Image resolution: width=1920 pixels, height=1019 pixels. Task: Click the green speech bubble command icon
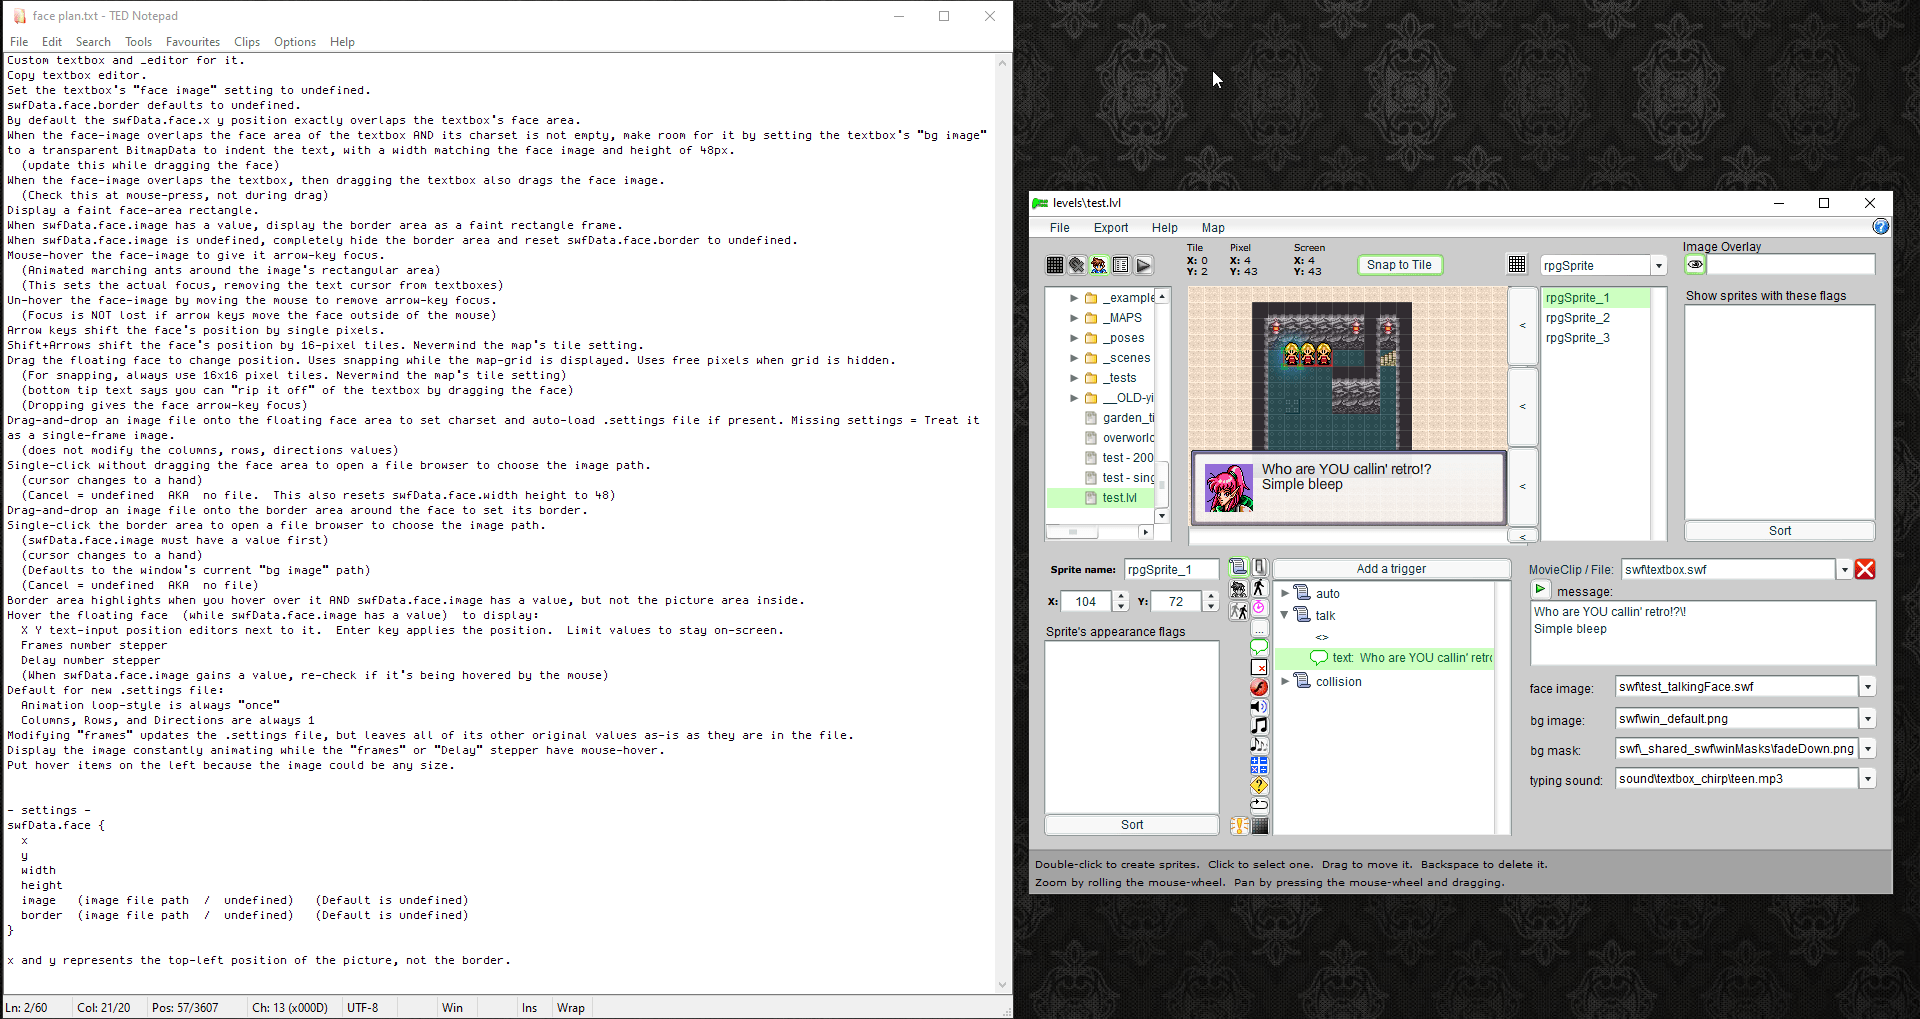pyautogui.click(x=1259, y=647)
